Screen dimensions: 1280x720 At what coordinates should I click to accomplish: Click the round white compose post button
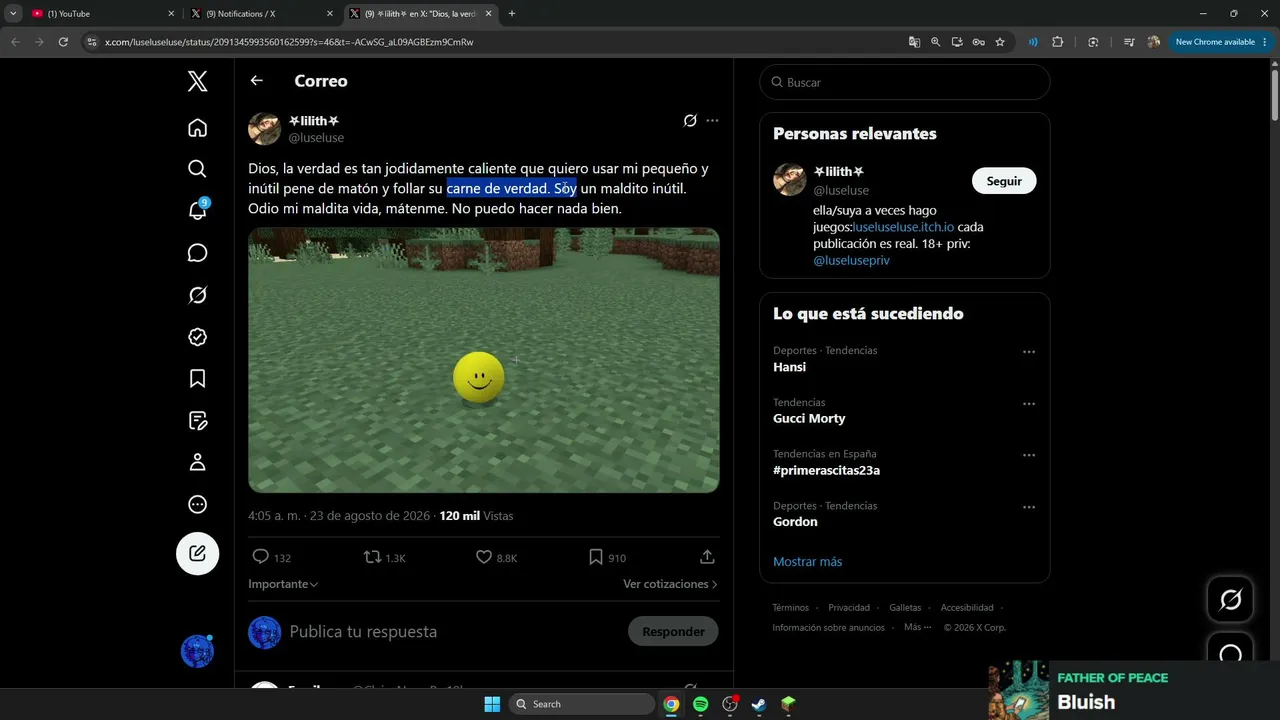198,553
